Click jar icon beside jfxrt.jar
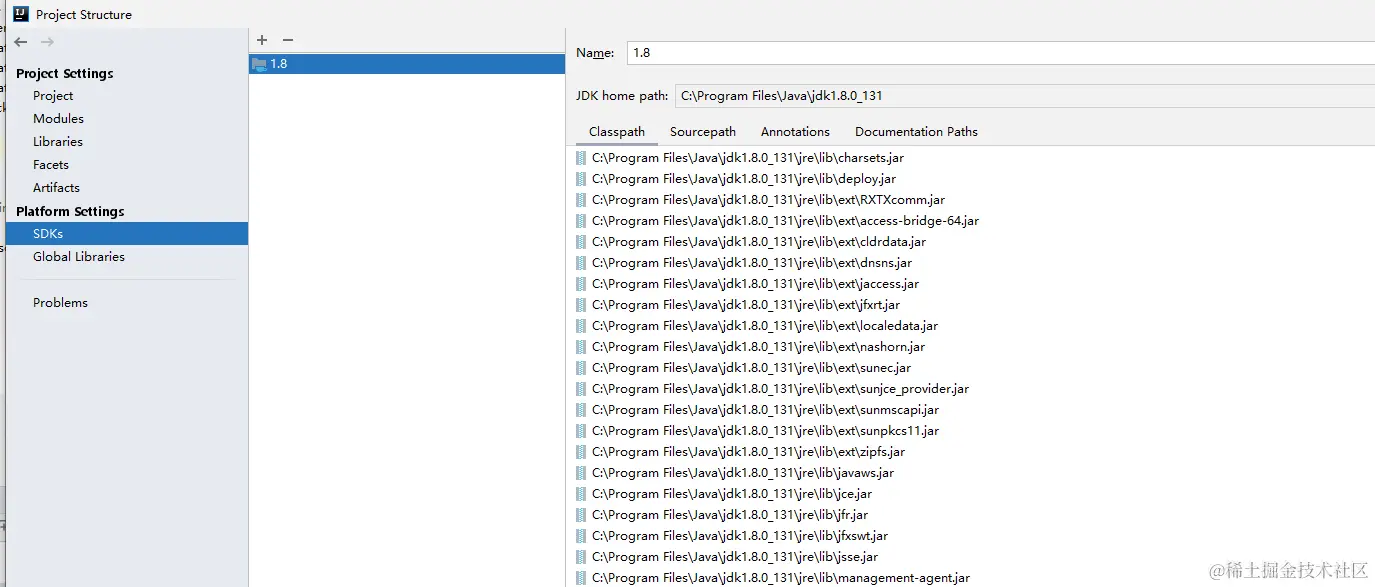This screenshot has width=1375, height=587. (x=581, y=305)
